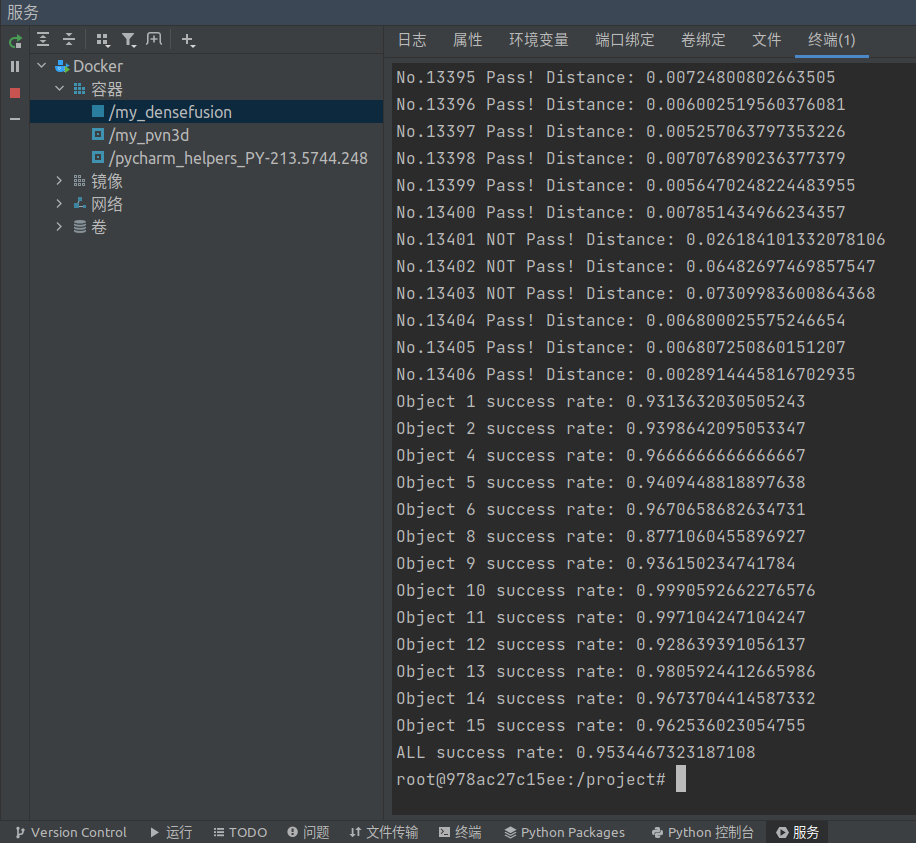Select the collapse all nodes icon
This screenshot has width=916, height=843.
pyautogui.click(x=68, y=39)
